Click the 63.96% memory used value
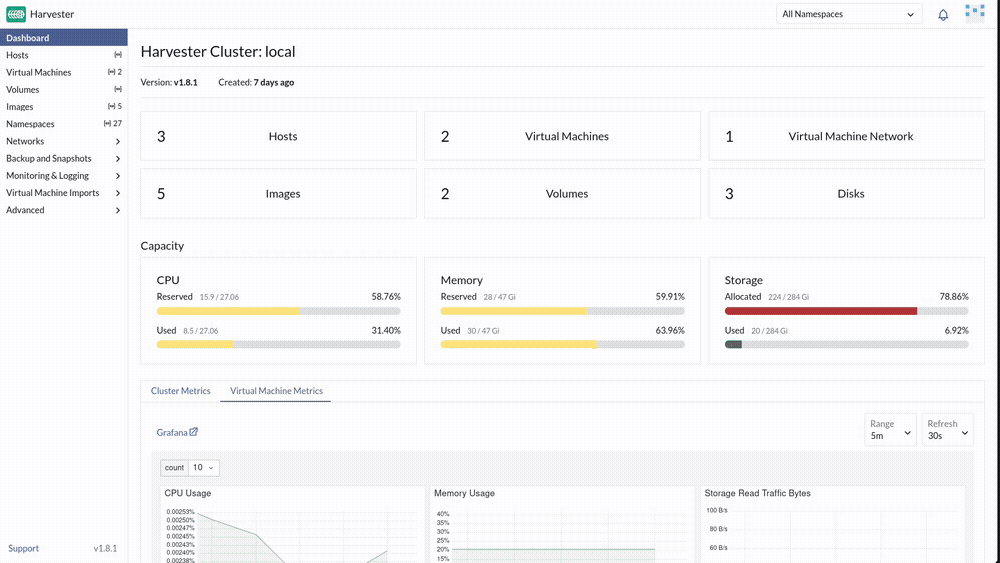The image size is (1000, 563). pos(670,330)
